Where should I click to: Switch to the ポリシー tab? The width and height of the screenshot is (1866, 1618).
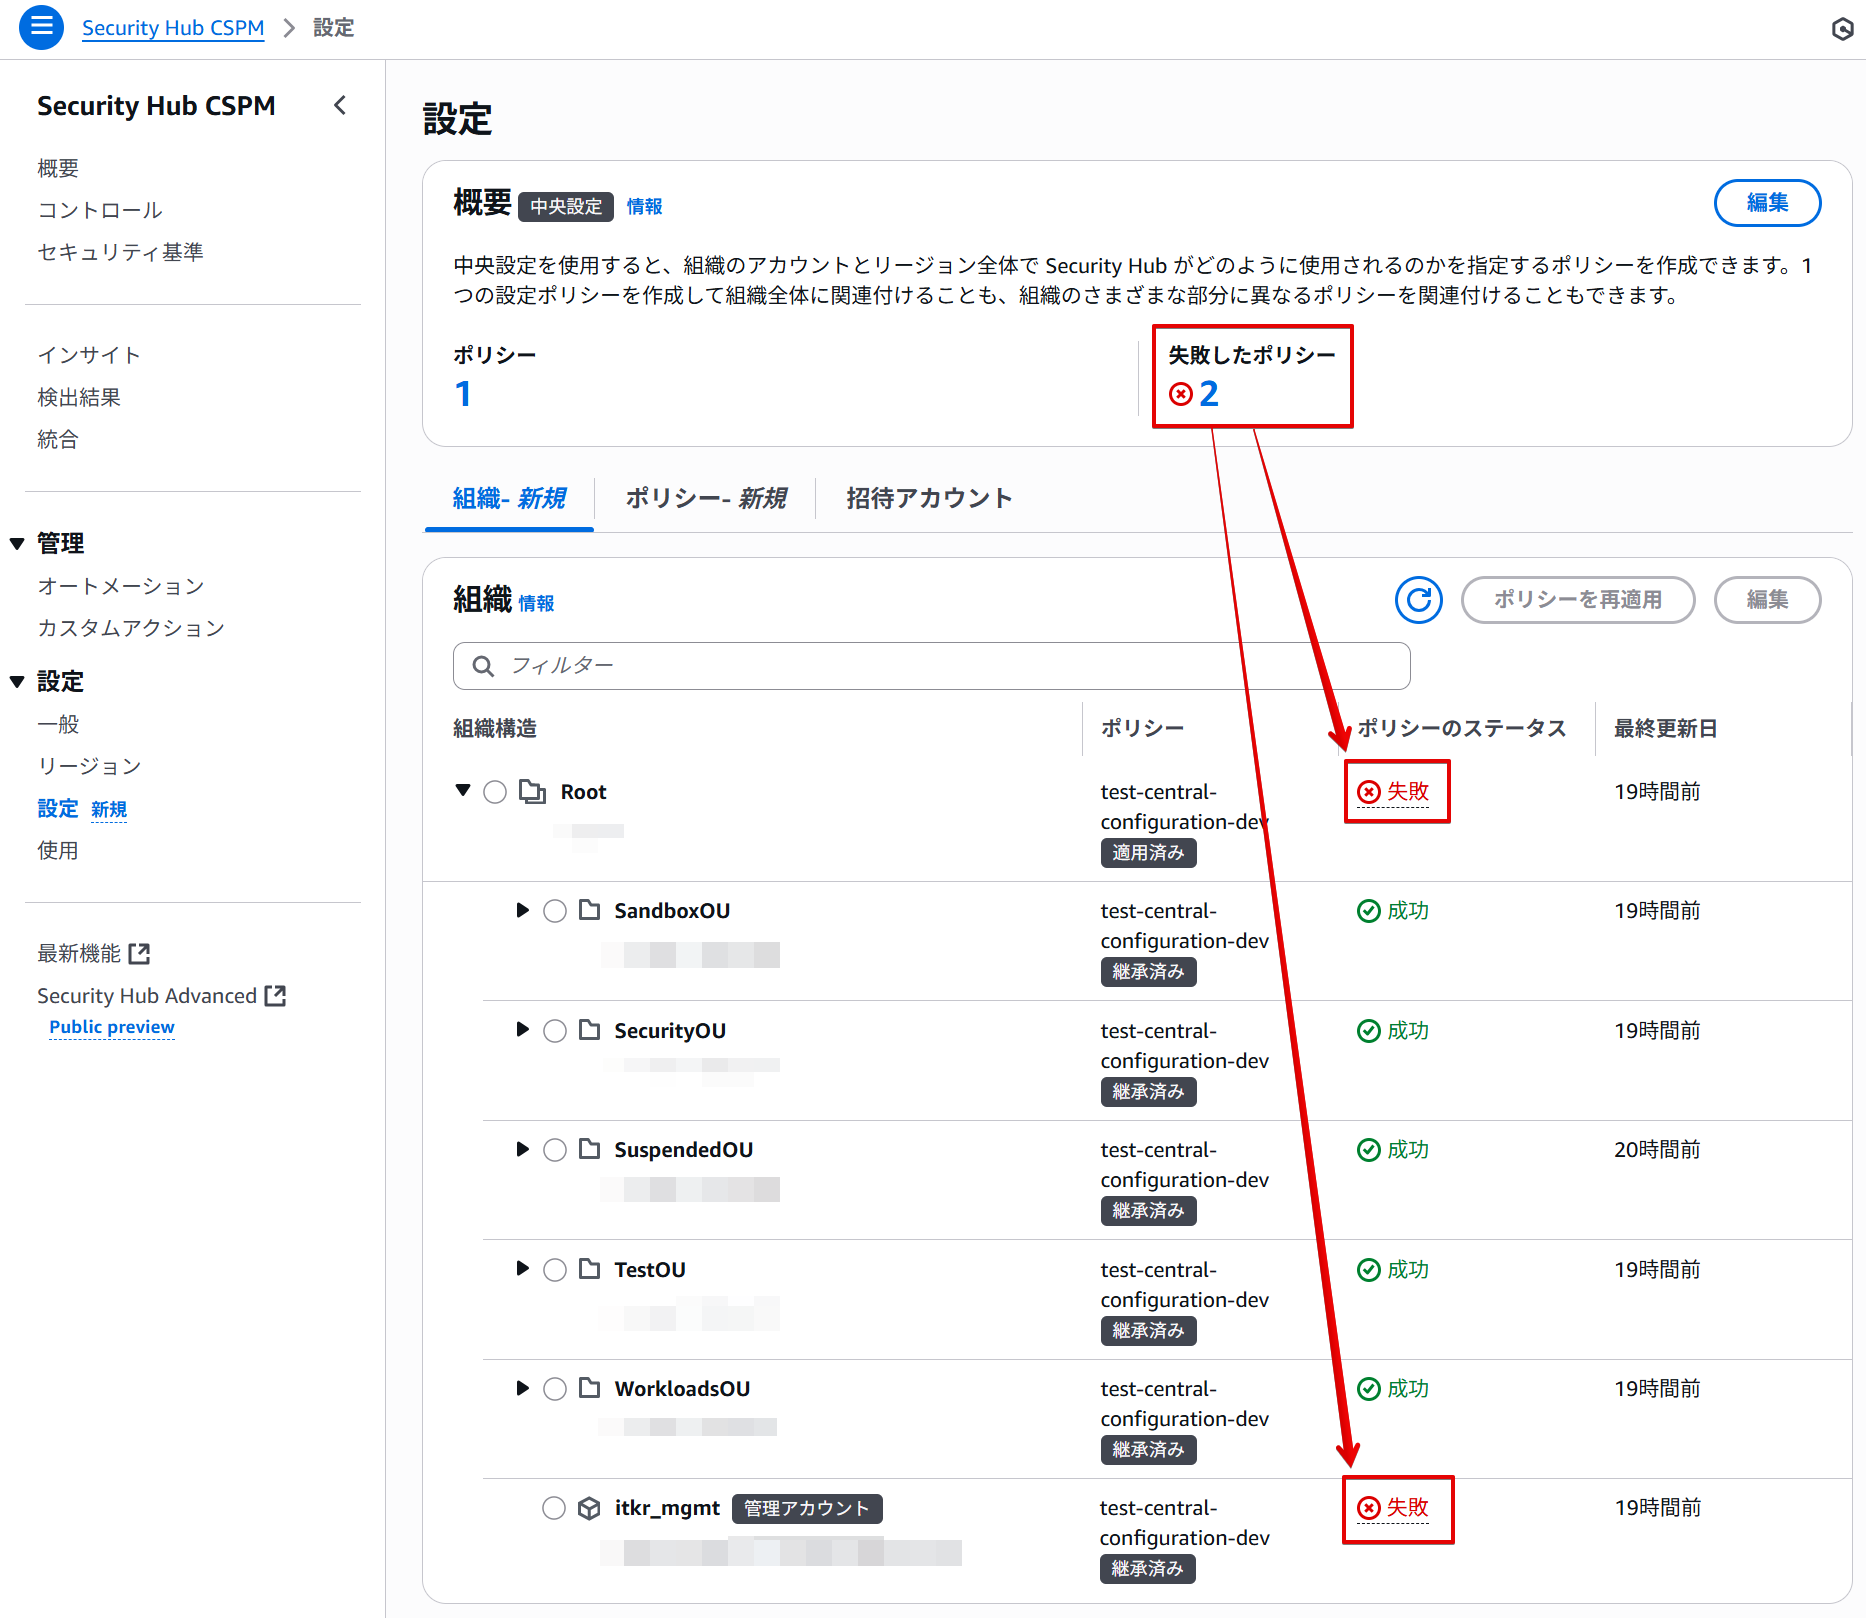706,498
